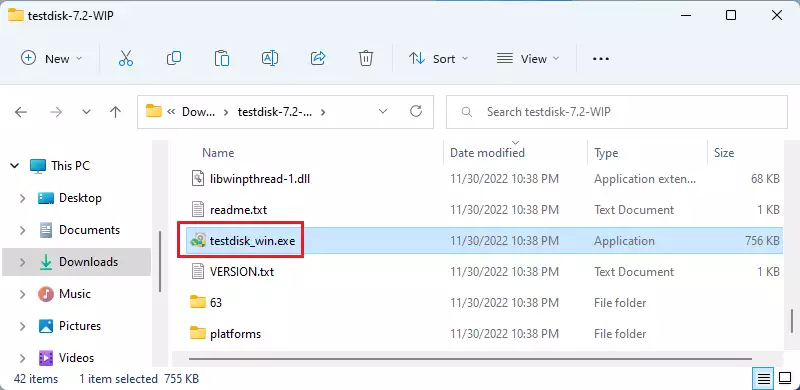Viewport: 800px width, 390px height.
Task: Open the New item menu
Action: click(52, 58)
